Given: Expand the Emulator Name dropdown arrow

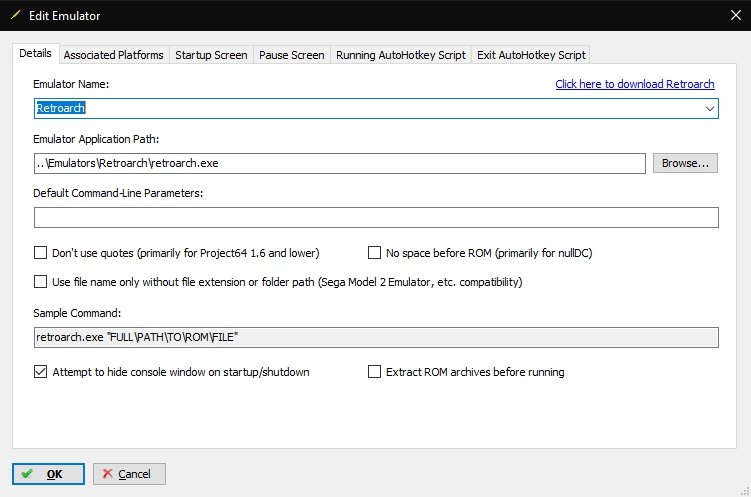Looking at the screenshot, I should 709,108.
